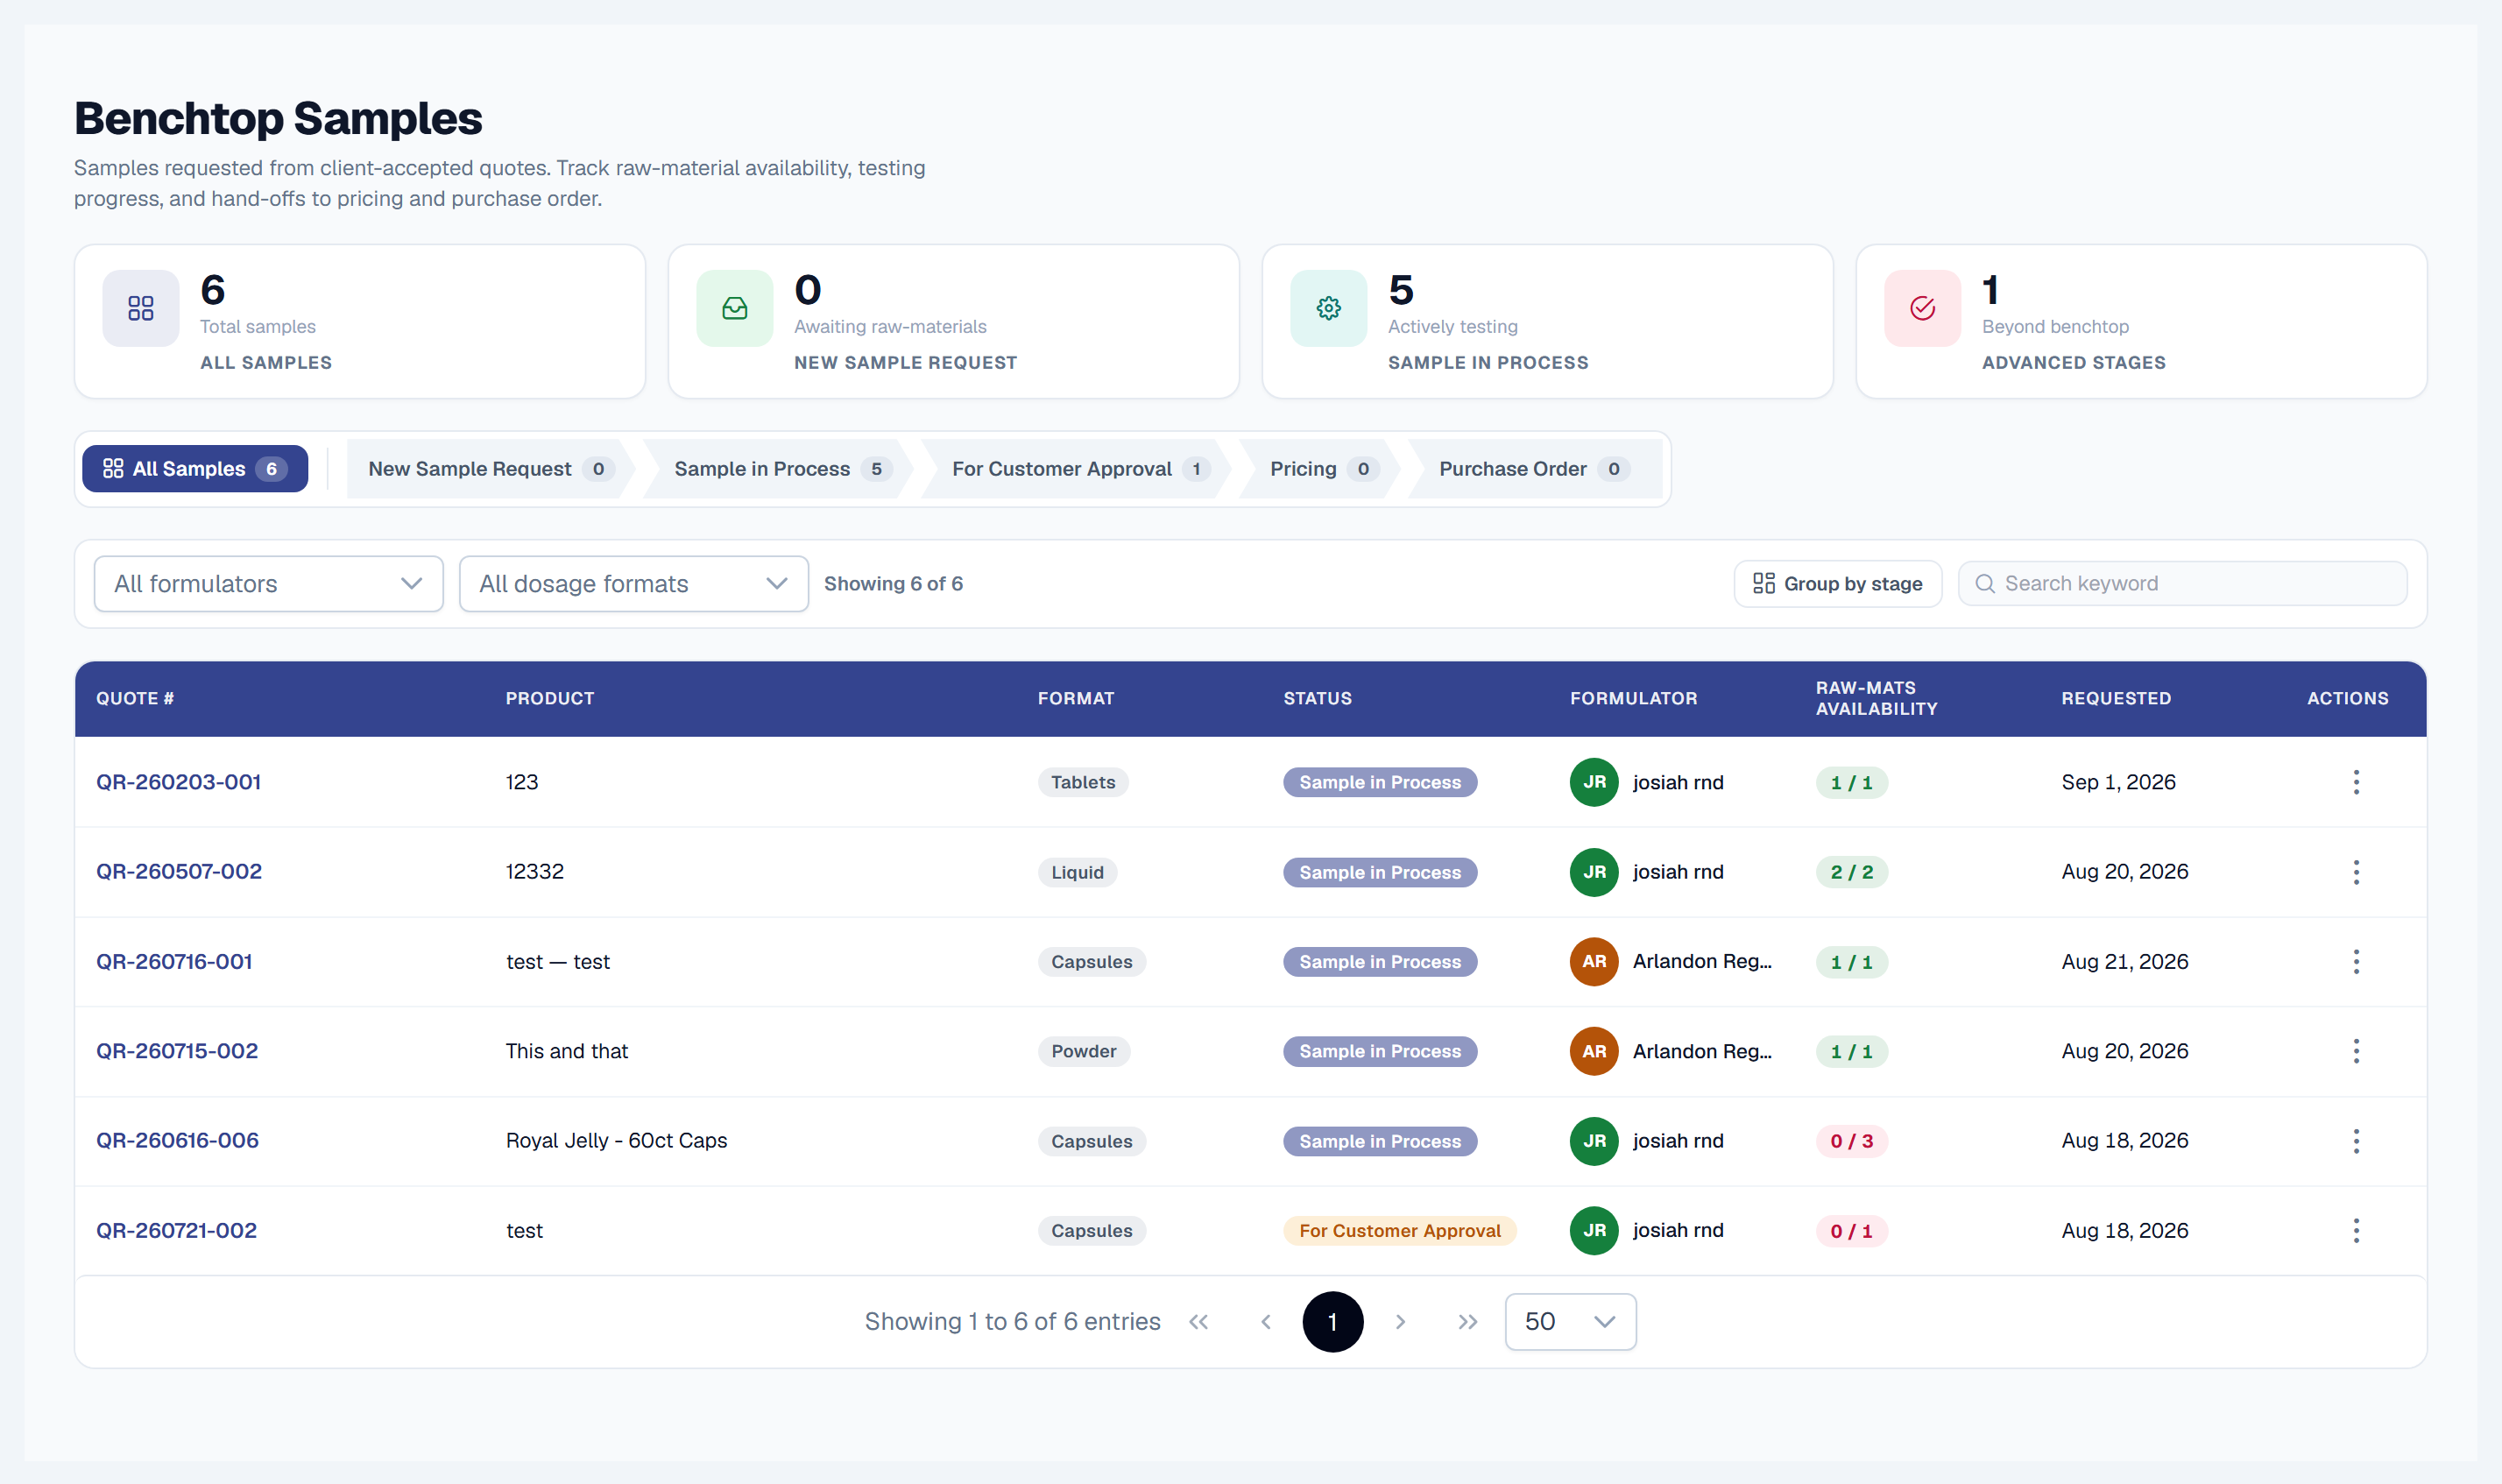Open quote QR-260715-002 link
Viewport: 2502px width, 1484px height.
tap(177, 1051)
